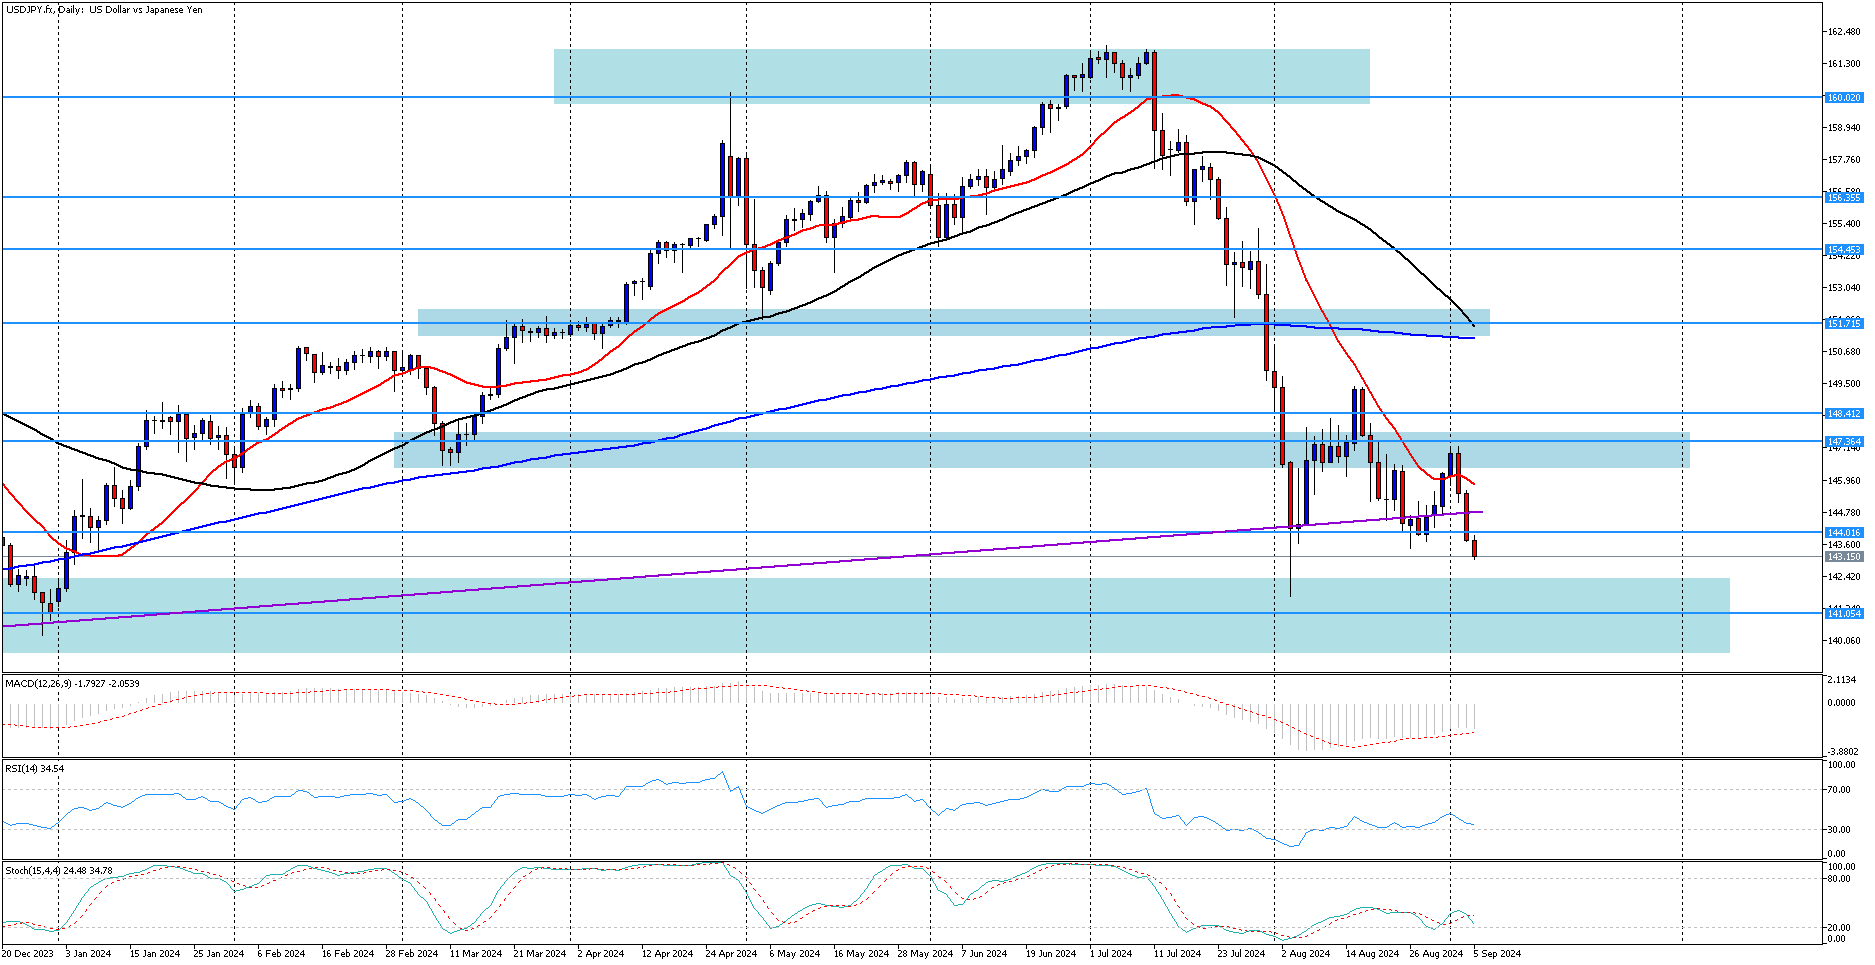Click the RSI(14) indicator label

pos(34,768)
